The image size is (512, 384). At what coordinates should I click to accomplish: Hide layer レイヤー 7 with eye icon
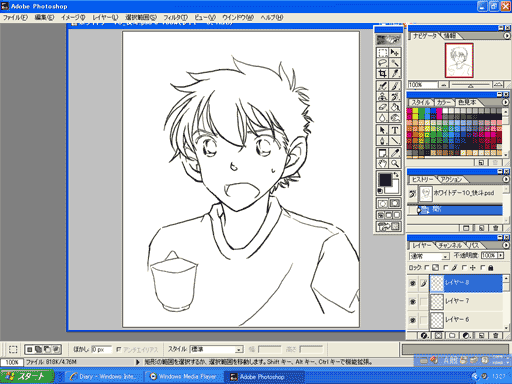click(413, 302)
